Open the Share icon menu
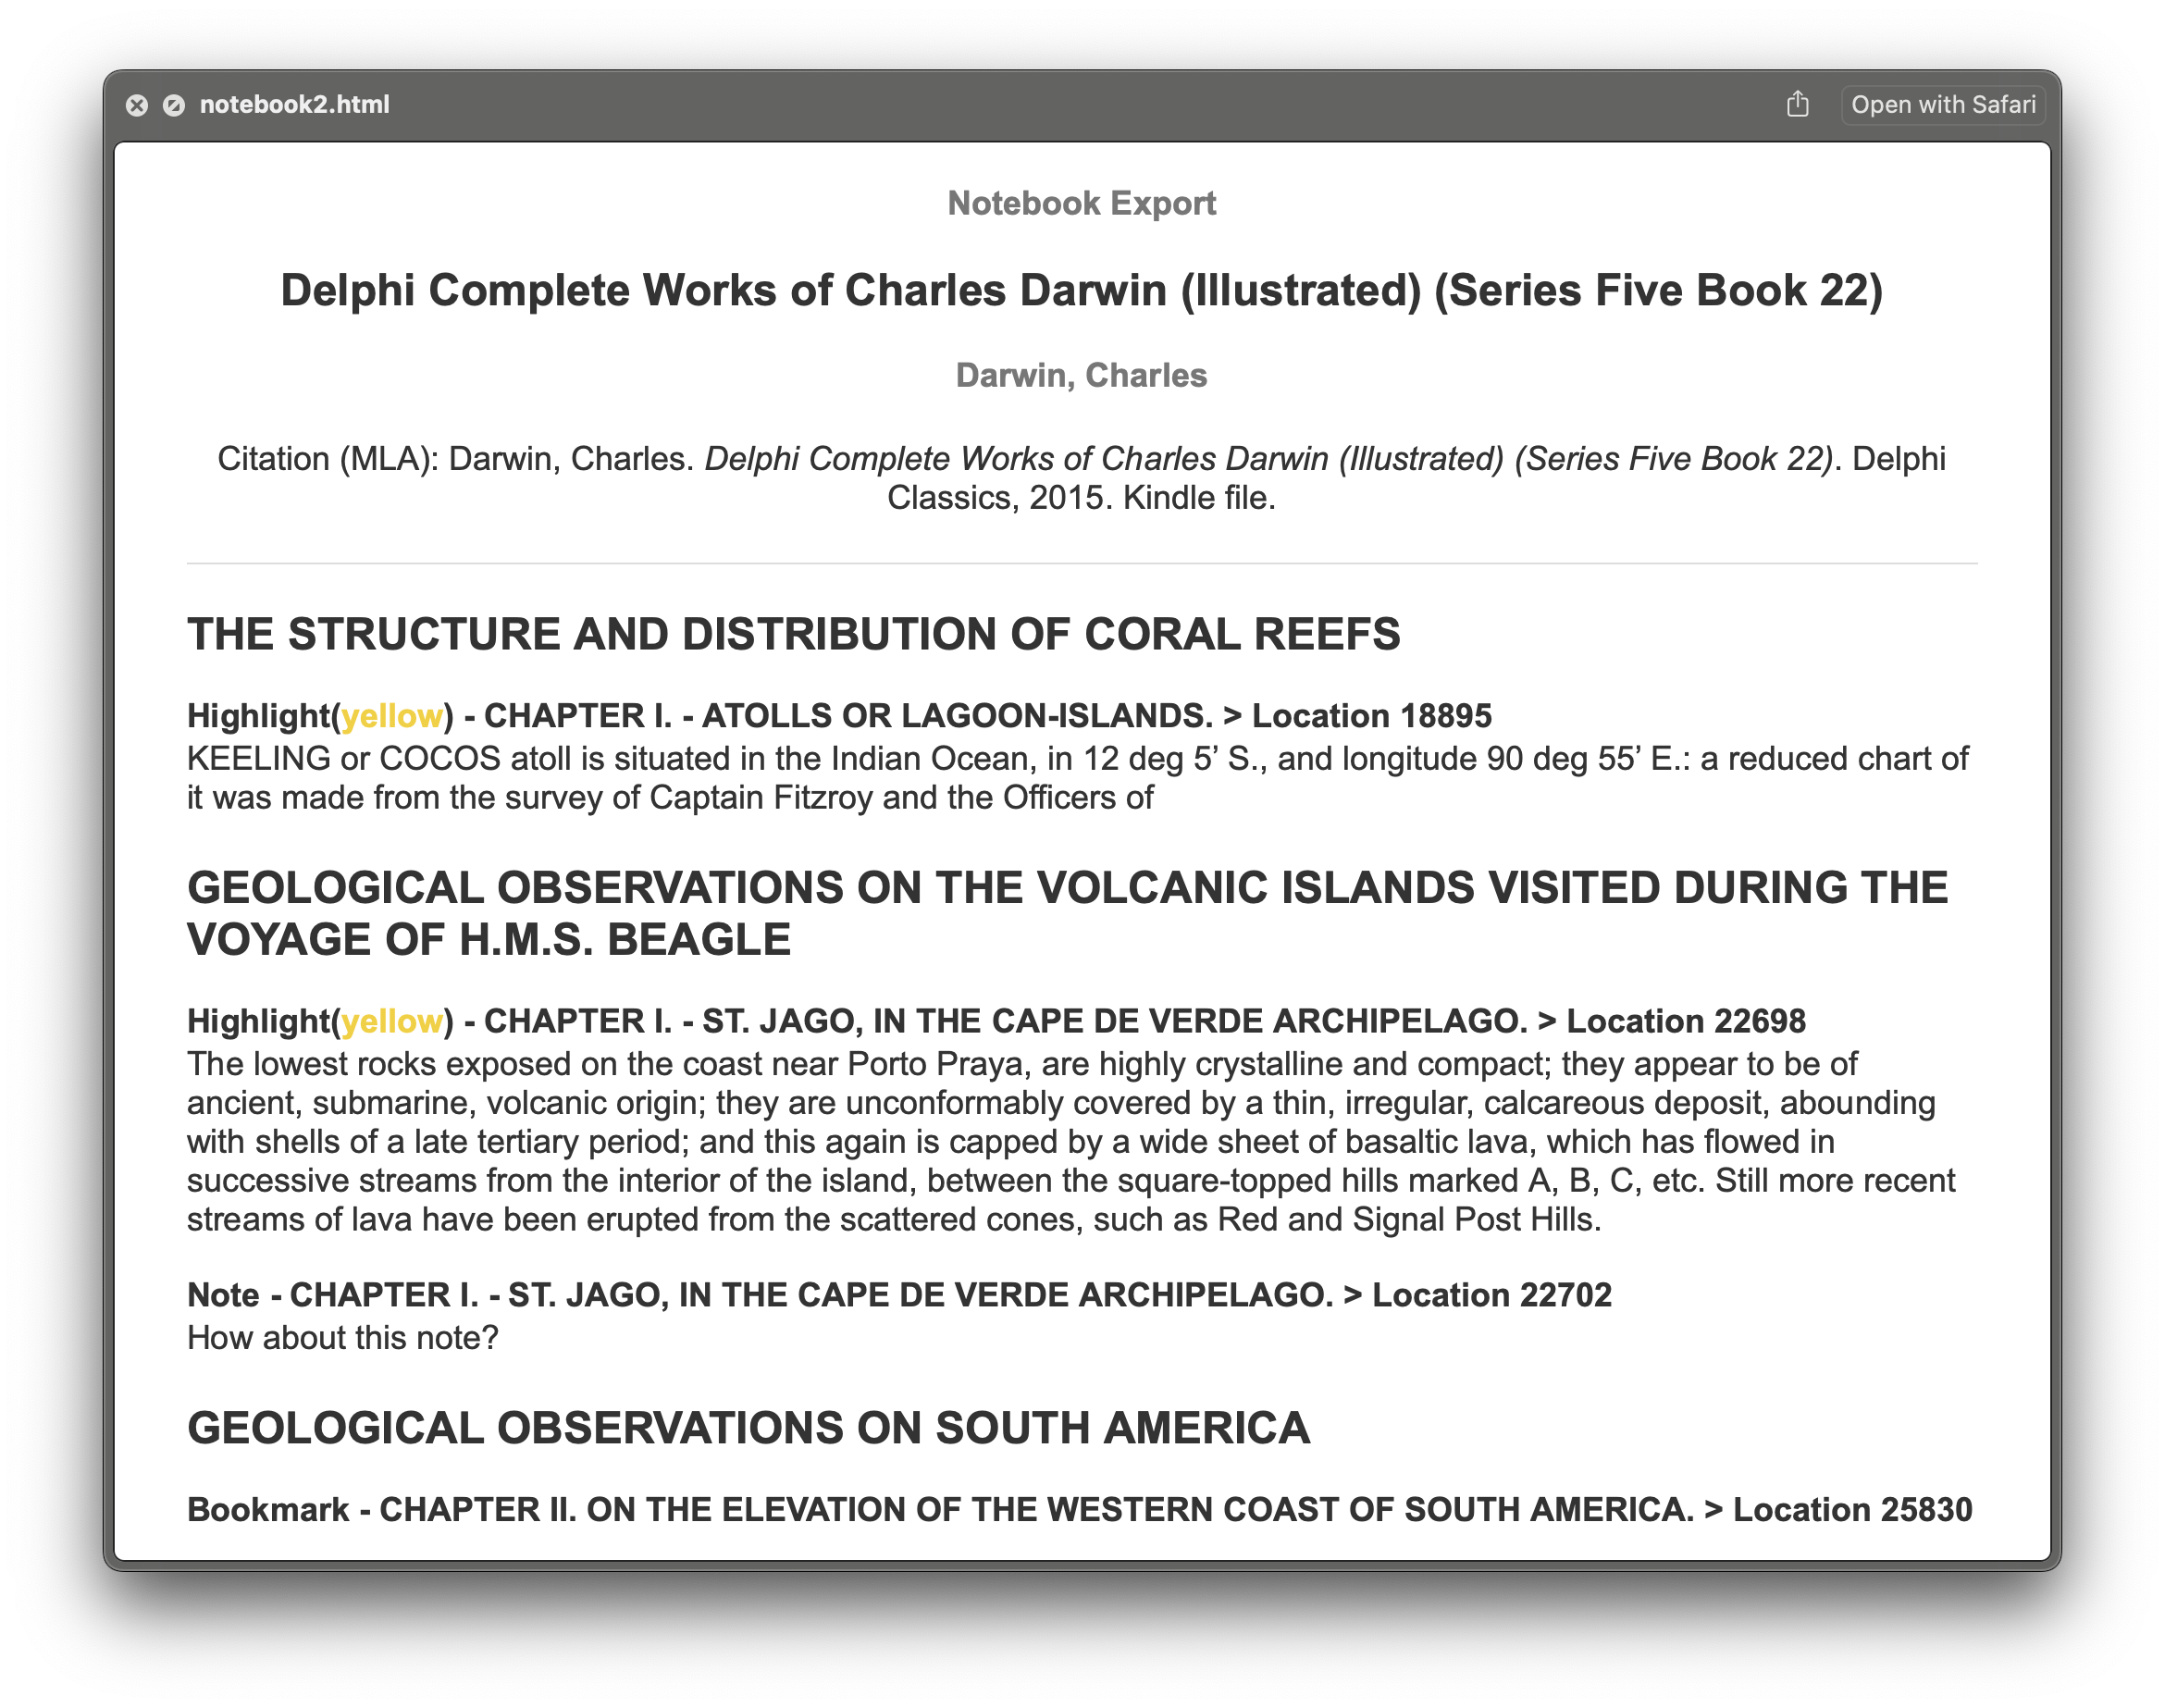 pyautogui.click(x=1797, y=104)
